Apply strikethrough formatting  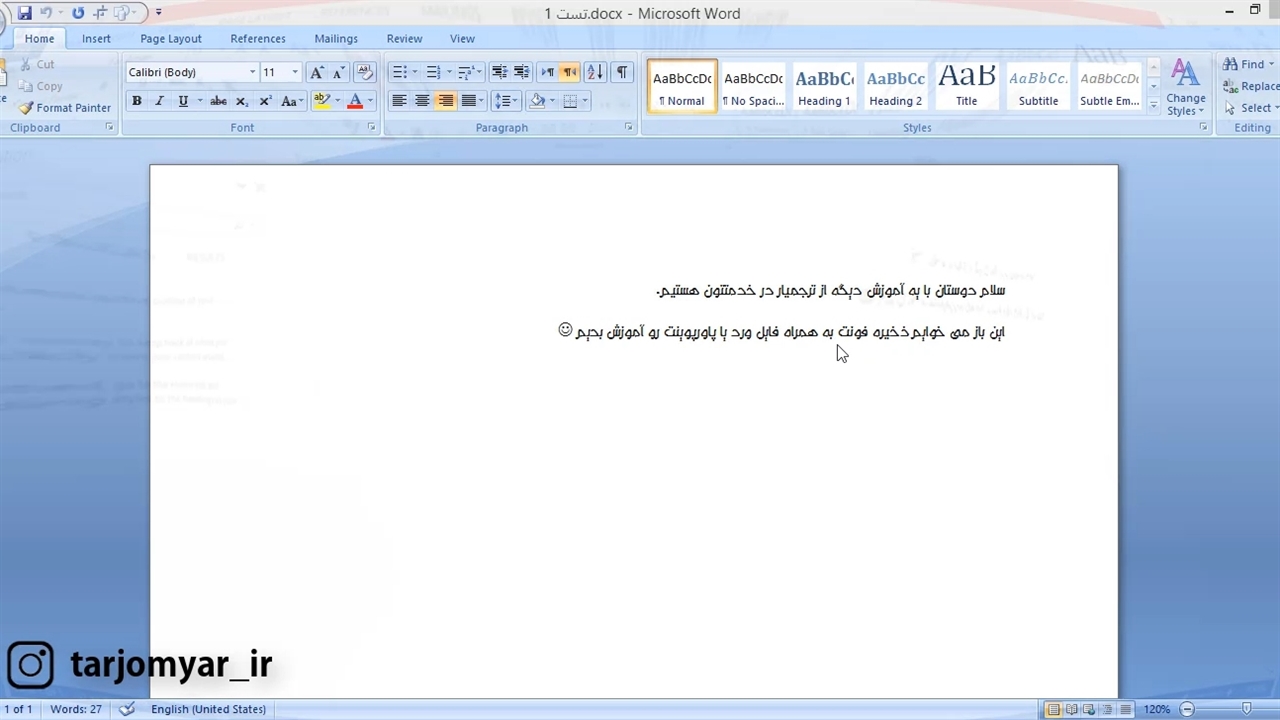[218, 101]
